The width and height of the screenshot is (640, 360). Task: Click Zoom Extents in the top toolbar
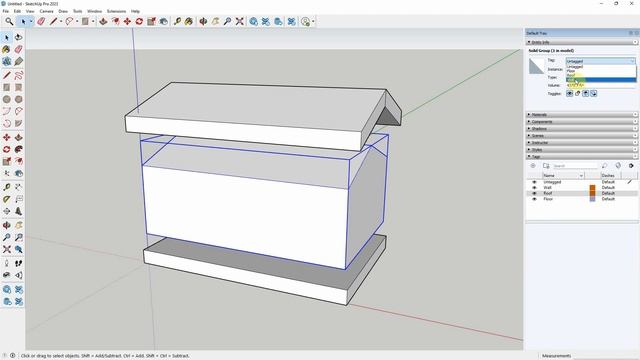tap(240, 21)
